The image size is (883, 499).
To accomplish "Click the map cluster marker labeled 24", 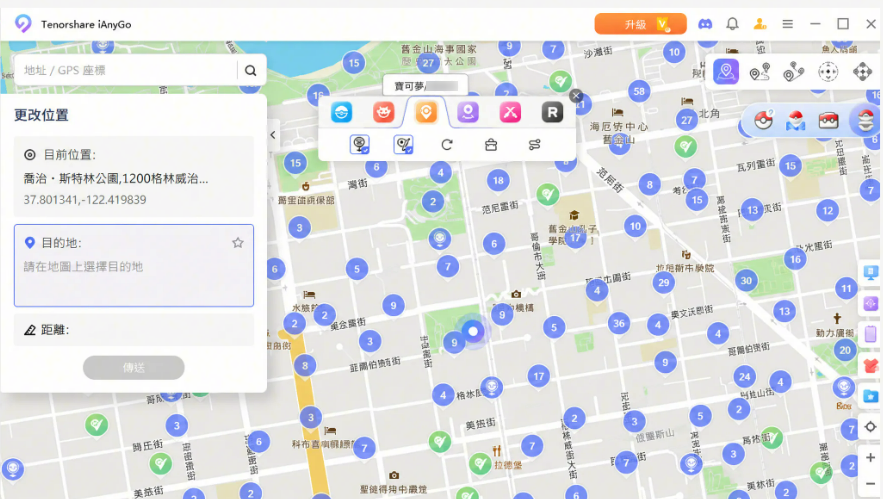I will coord(744,377).
